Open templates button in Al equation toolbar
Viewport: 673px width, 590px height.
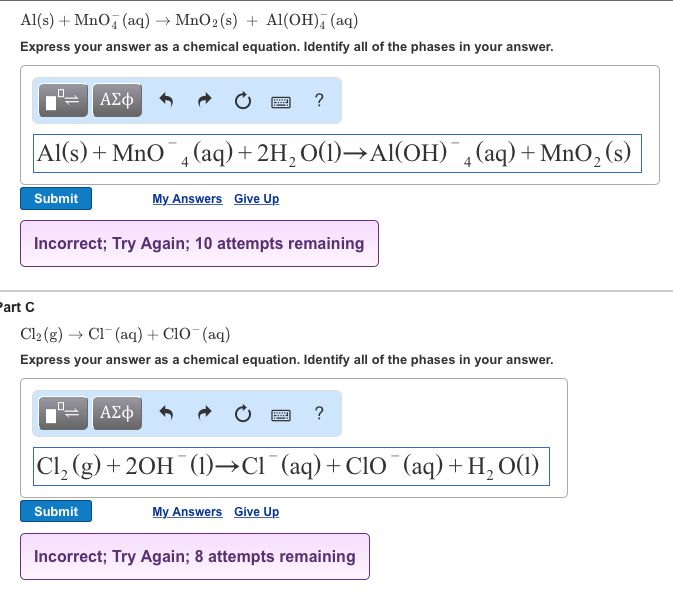(63, 100)
